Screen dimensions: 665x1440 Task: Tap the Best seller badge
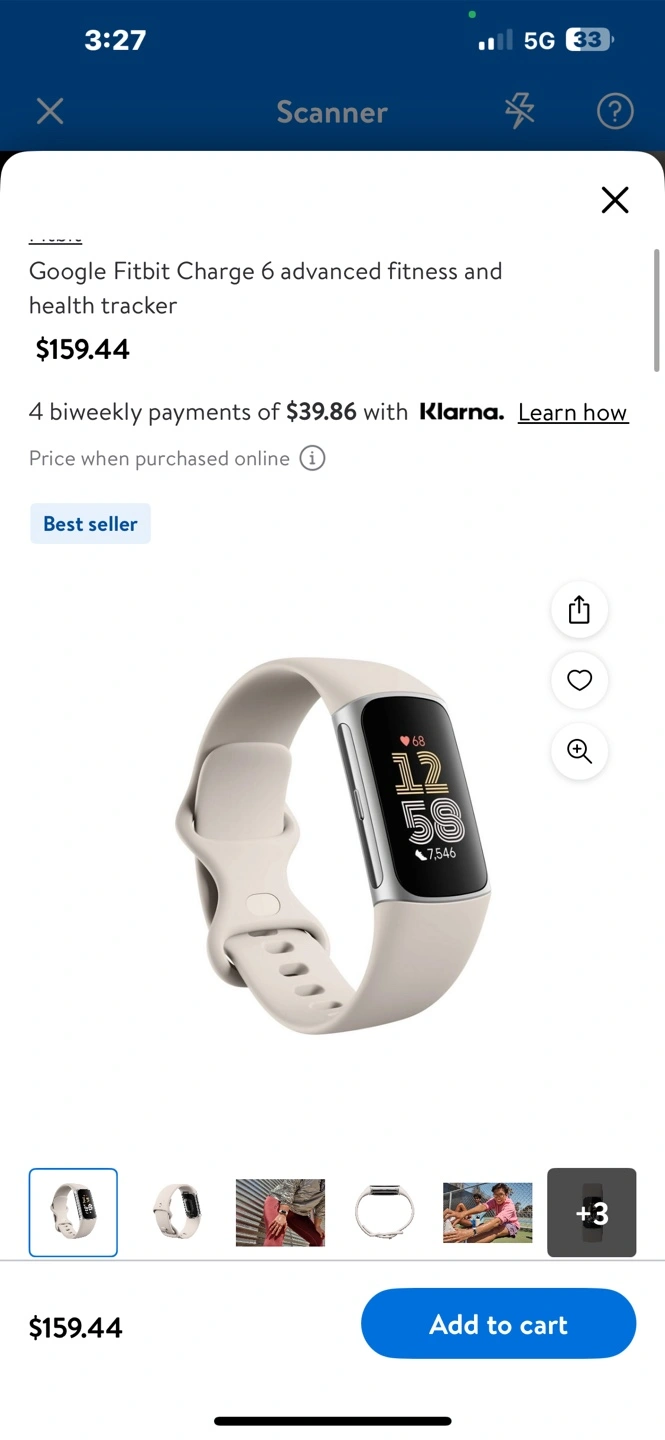point(90,523)
